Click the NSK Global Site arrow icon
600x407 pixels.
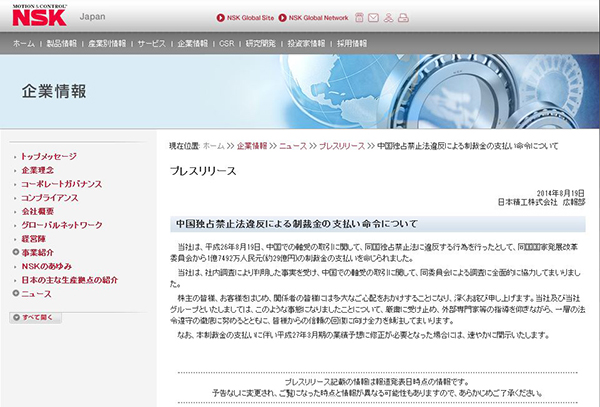pos(219,18)
